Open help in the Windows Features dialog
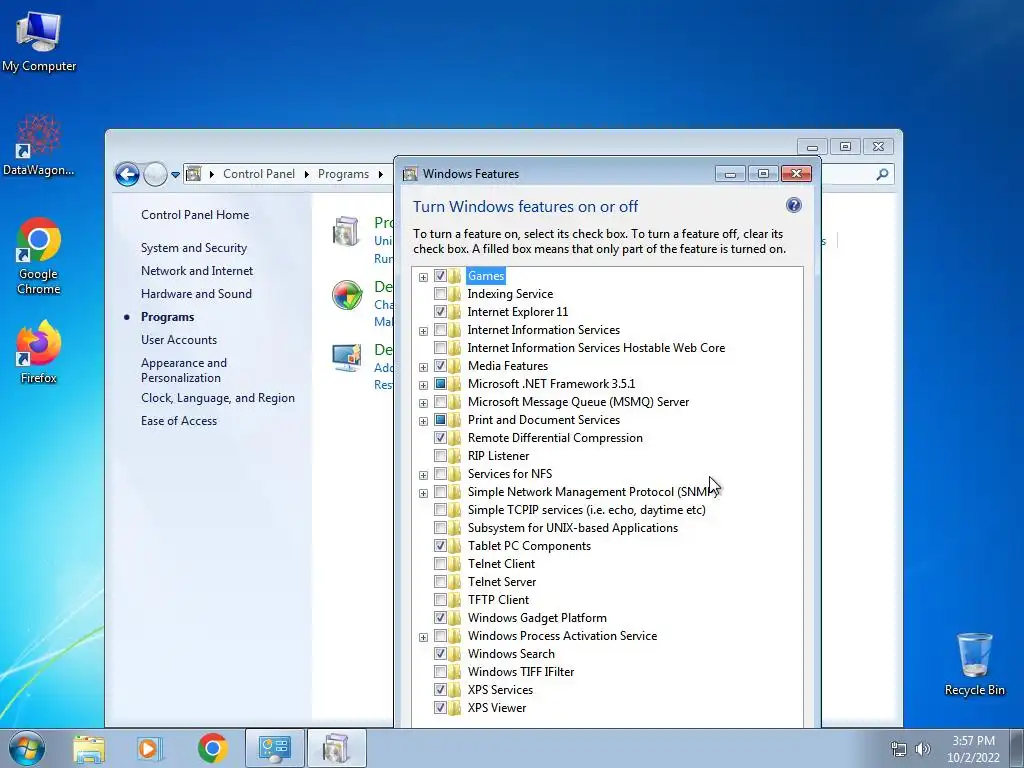This screenshot has height=768, width=1024. pos(793,206)
